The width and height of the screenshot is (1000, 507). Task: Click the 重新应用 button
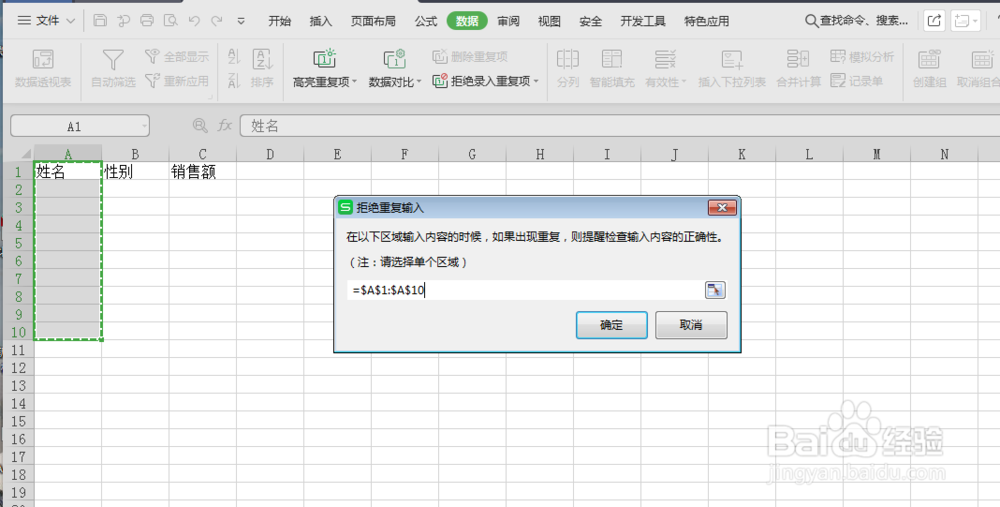coord(177,81)
